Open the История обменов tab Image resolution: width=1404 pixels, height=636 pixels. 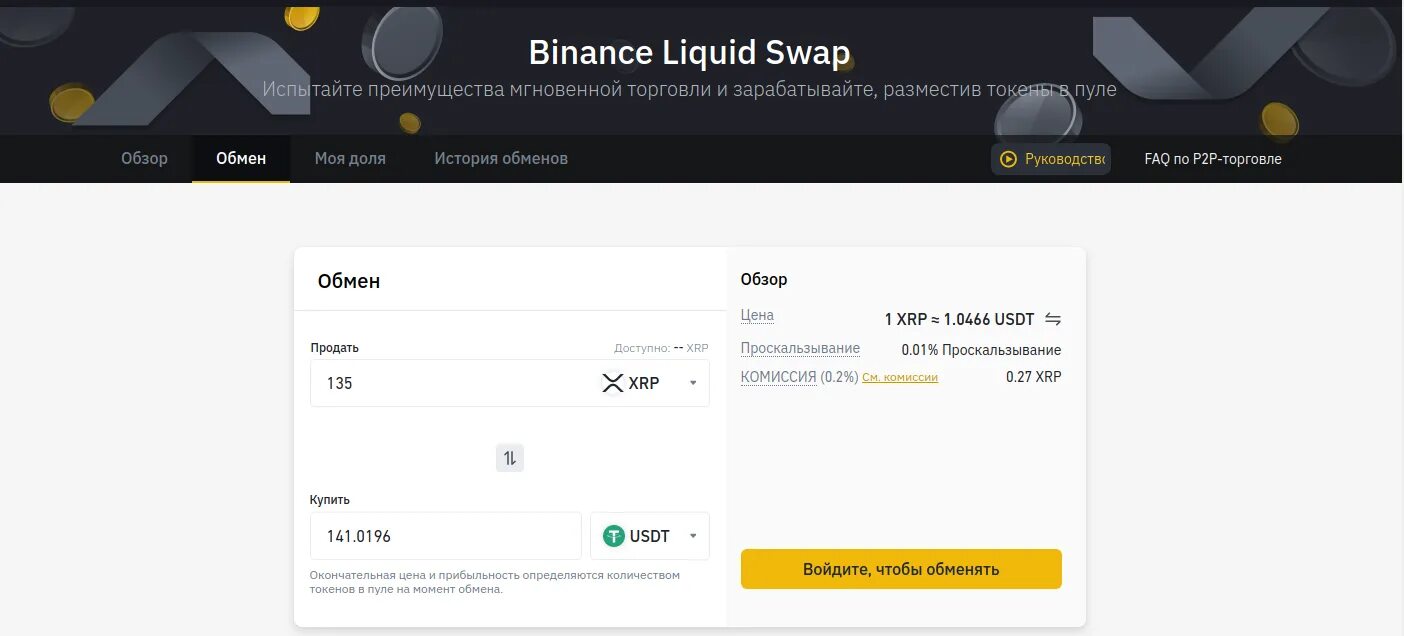tap(501, 158)
